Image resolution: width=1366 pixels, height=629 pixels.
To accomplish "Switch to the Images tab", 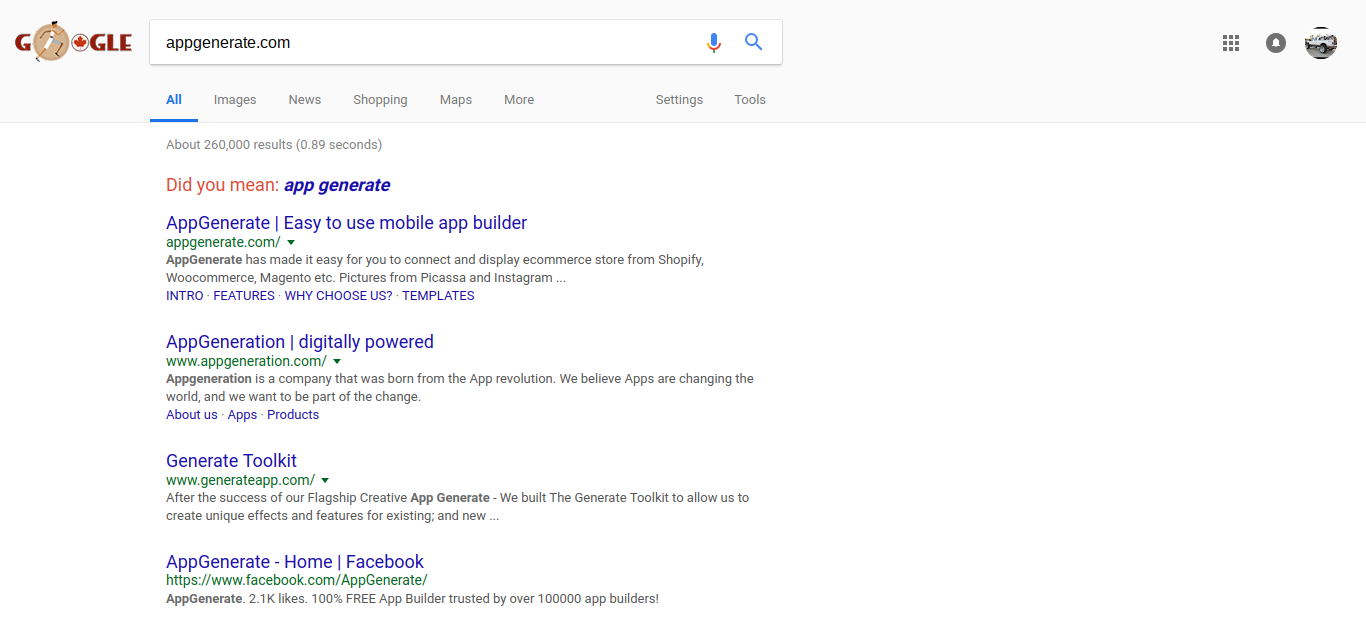I will click(235, 100).
